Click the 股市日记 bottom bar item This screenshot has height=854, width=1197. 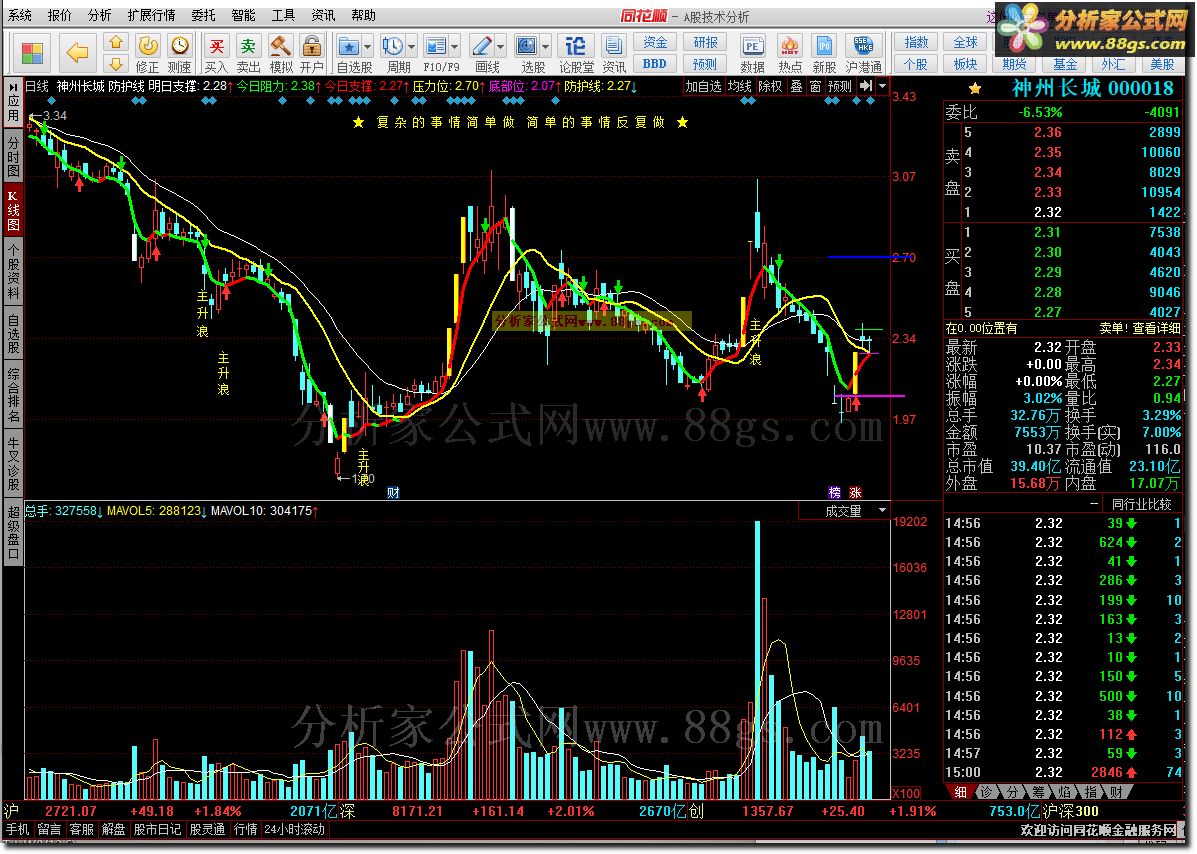[x=157, y=830]
